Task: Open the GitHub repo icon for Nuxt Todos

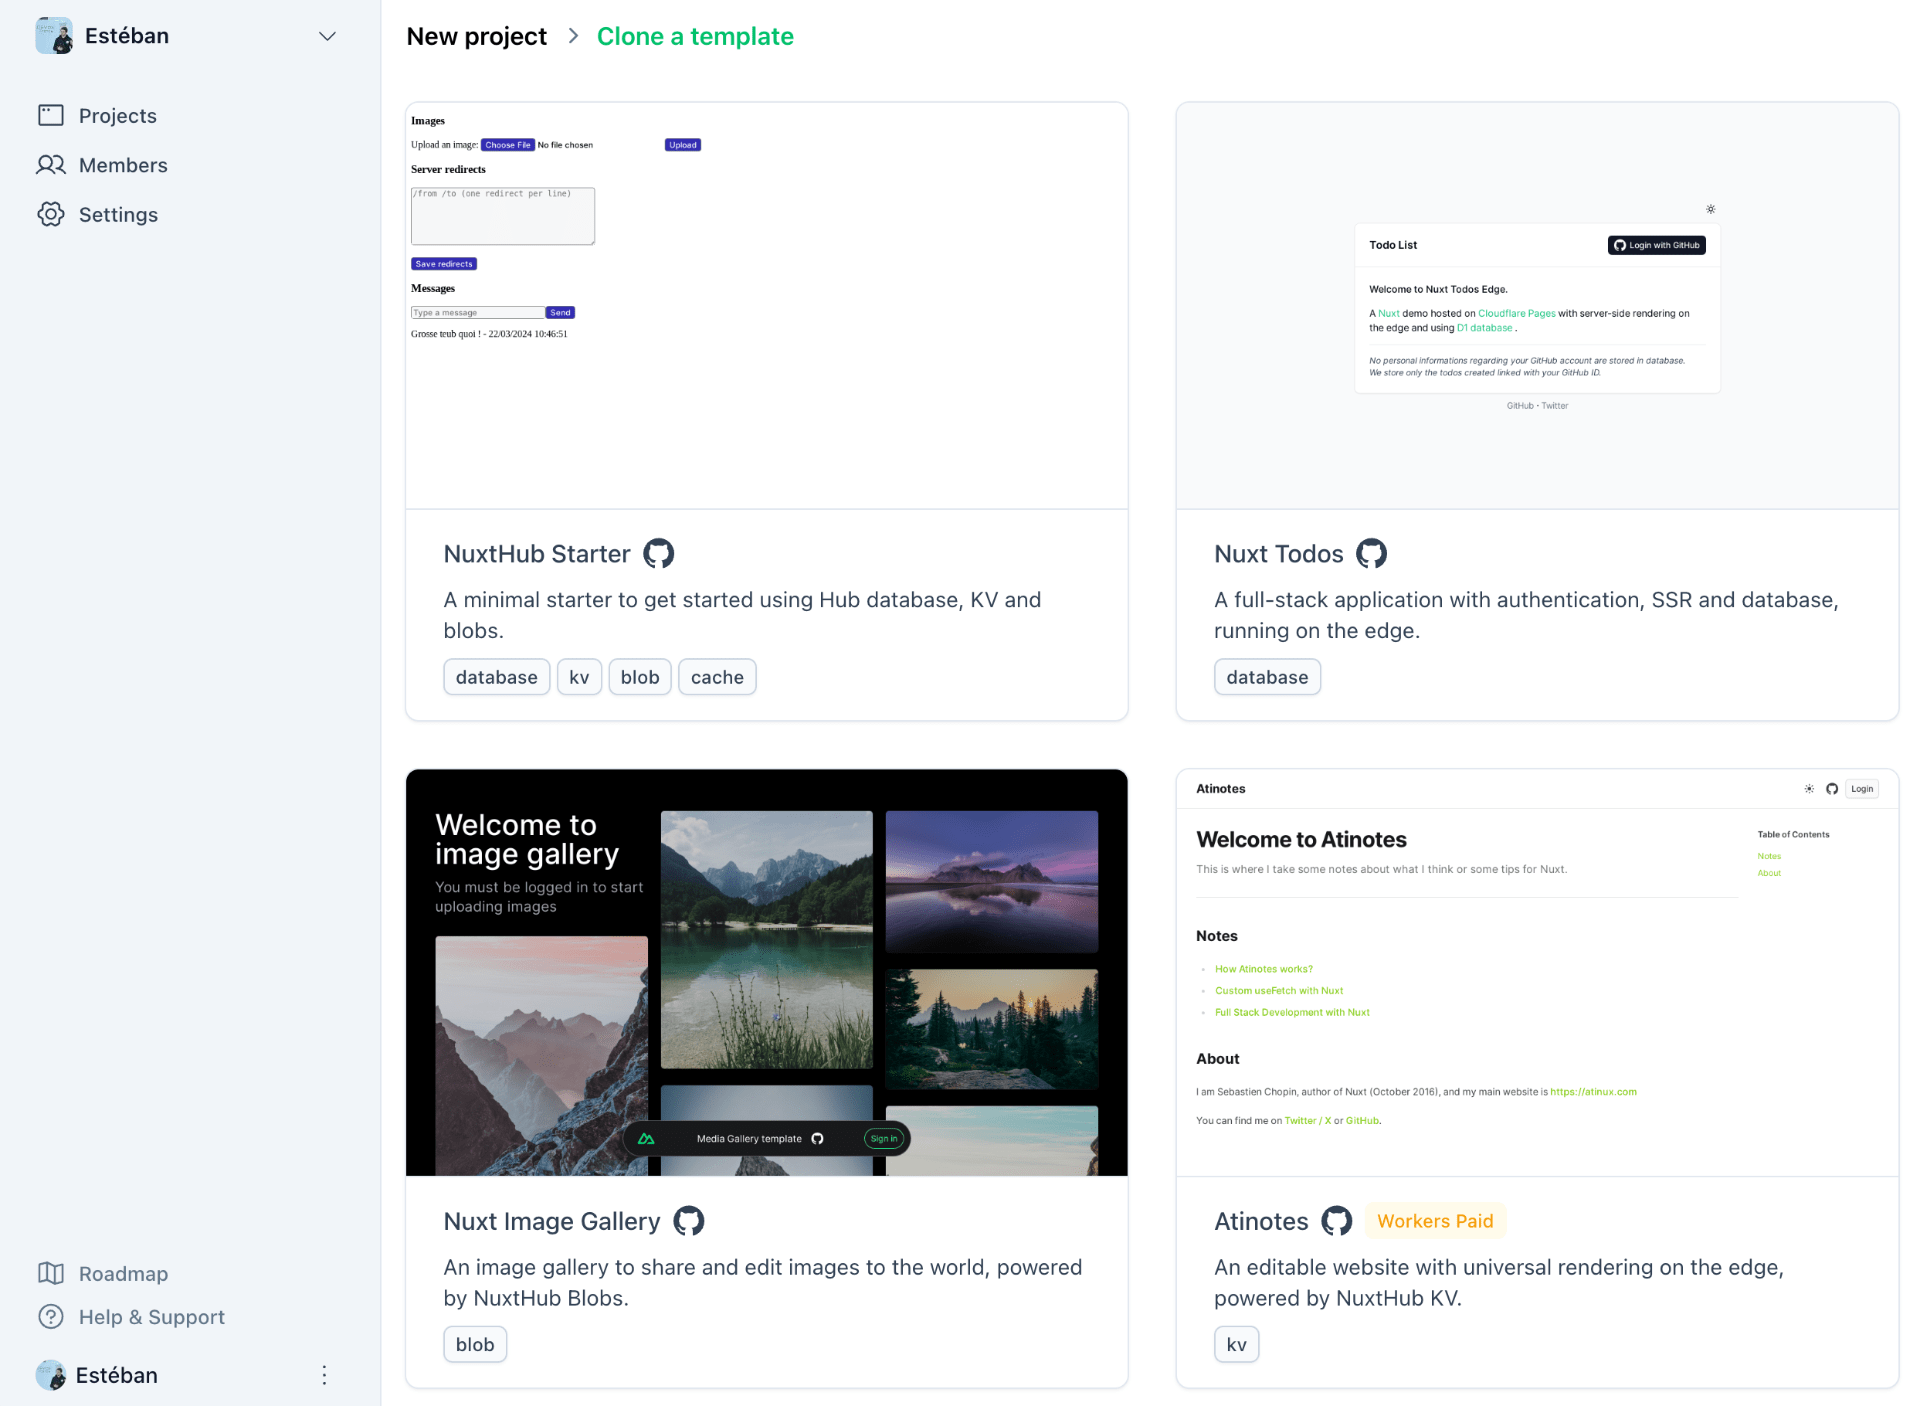Action: (1371, 553)
